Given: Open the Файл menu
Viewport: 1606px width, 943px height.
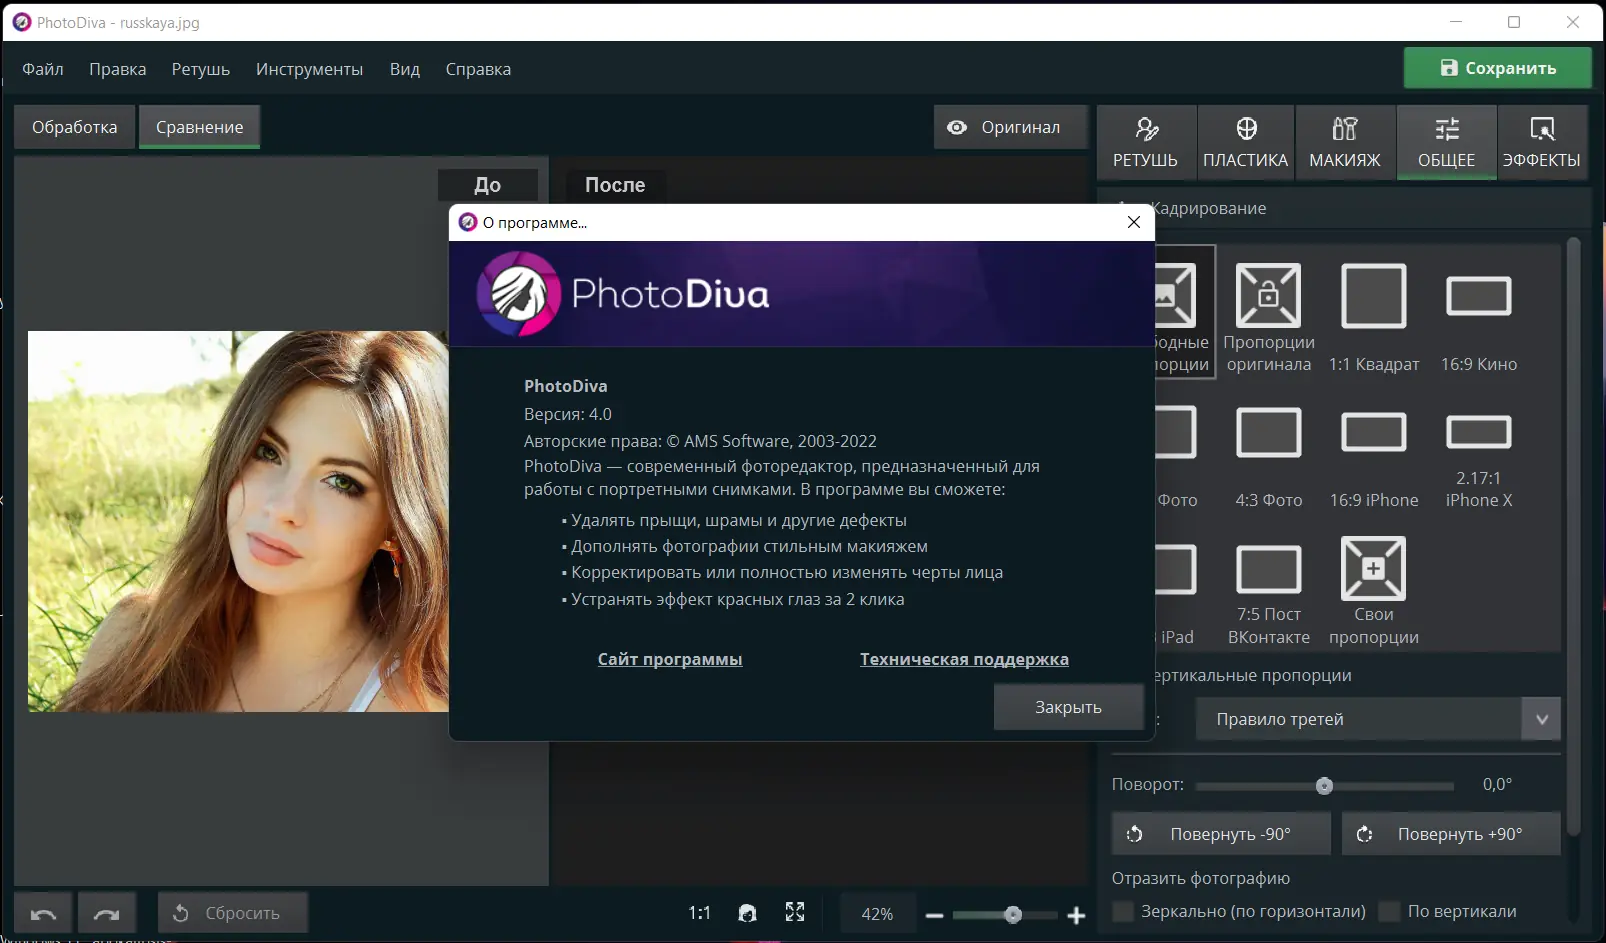Looking at the screenshot, I should 43,69.
